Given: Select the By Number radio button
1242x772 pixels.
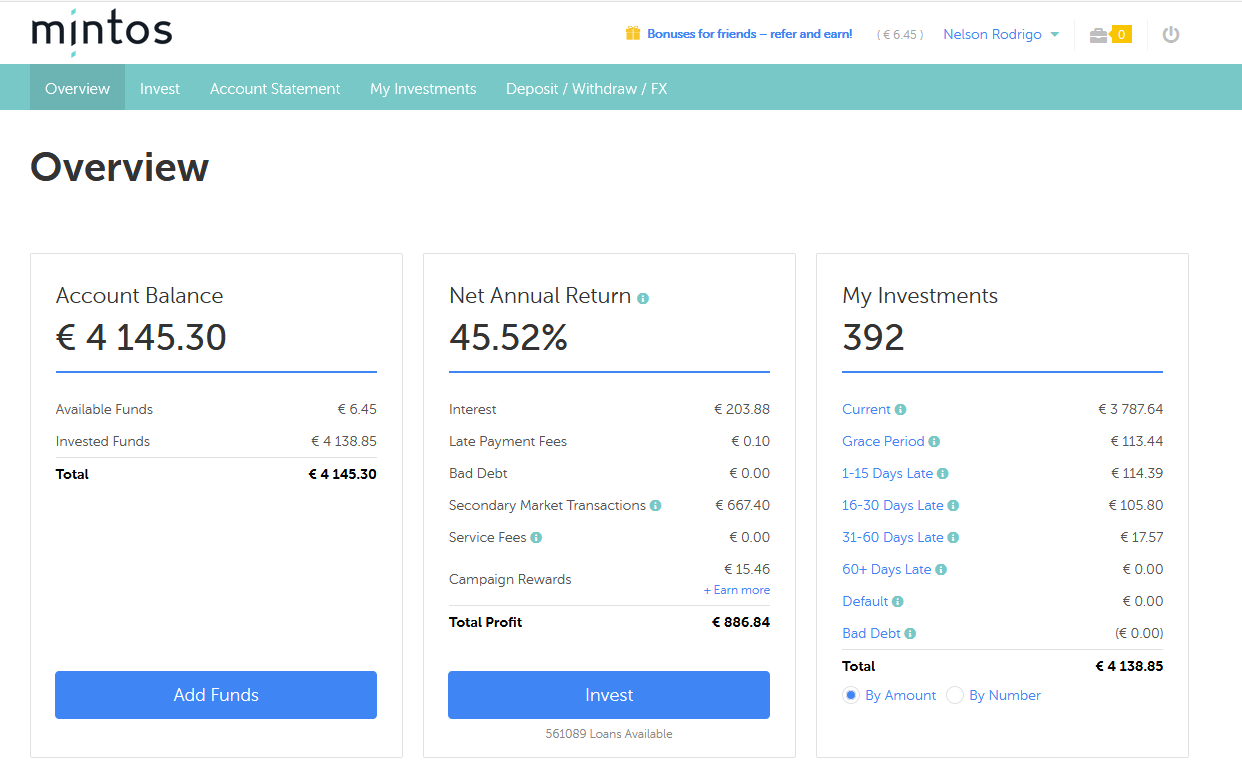Looking at the screenshot, I should [x=955, y=695].
